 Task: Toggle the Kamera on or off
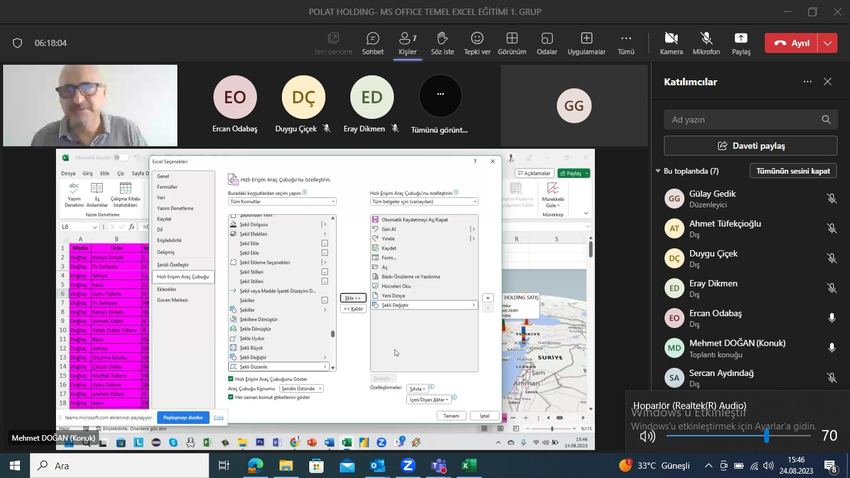point(671,43)
